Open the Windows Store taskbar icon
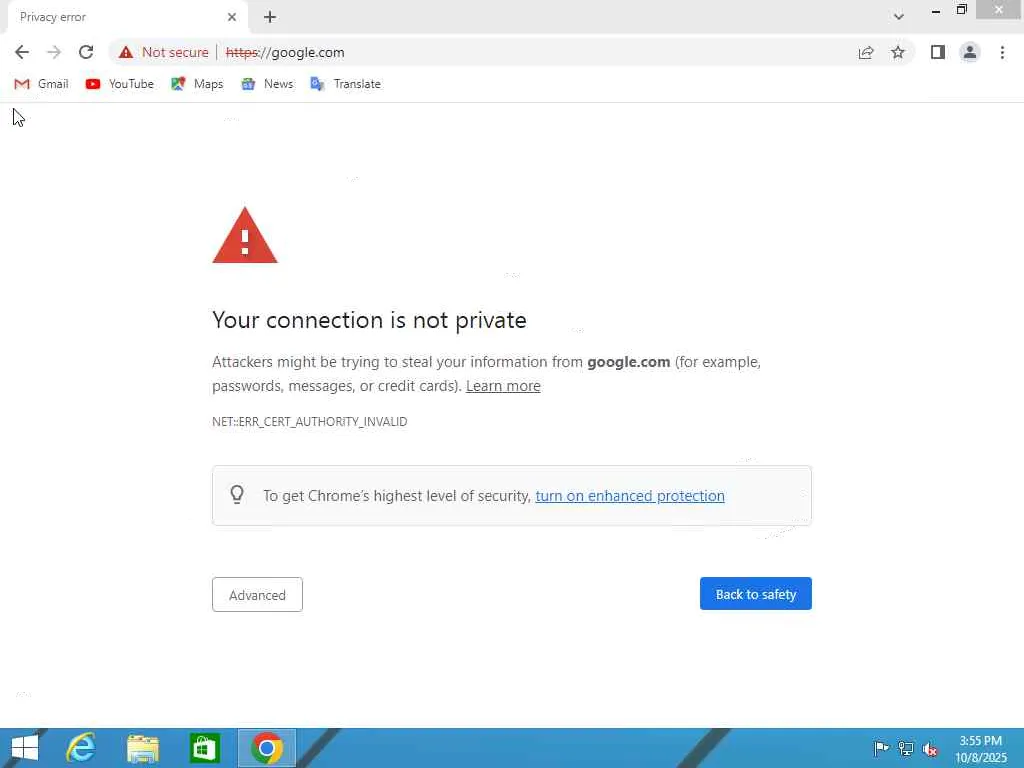The width and height of the screenshot is (1024, 768). (x=204, y=748)
